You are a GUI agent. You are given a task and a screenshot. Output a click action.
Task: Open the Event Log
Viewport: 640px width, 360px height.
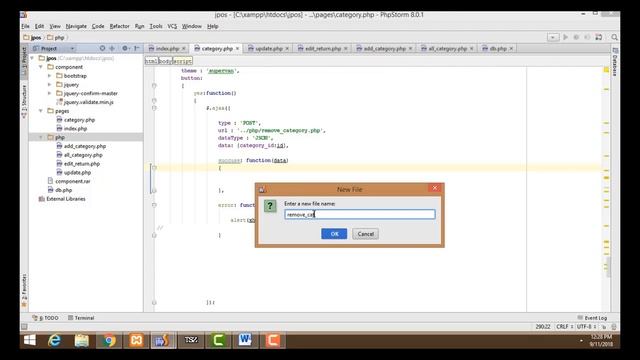(592, 318)
